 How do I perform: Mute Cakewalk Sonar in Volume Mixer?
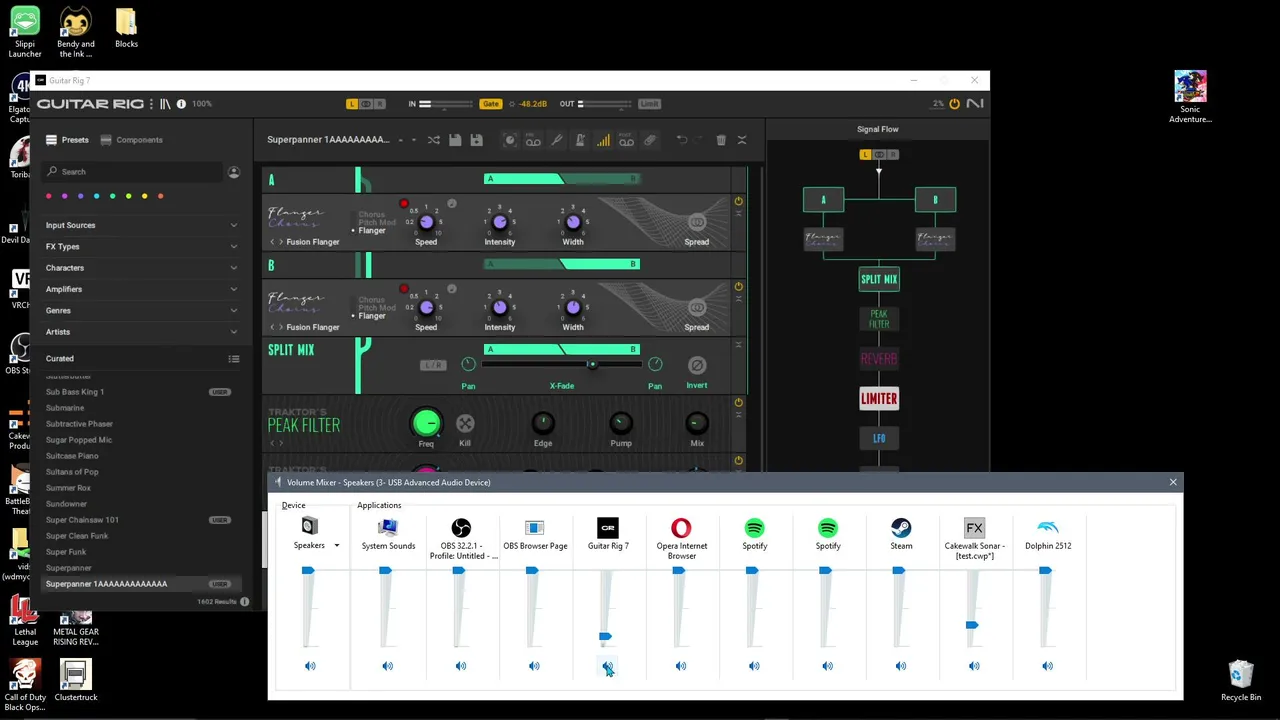pyautogui.click(x=974, y=666)
